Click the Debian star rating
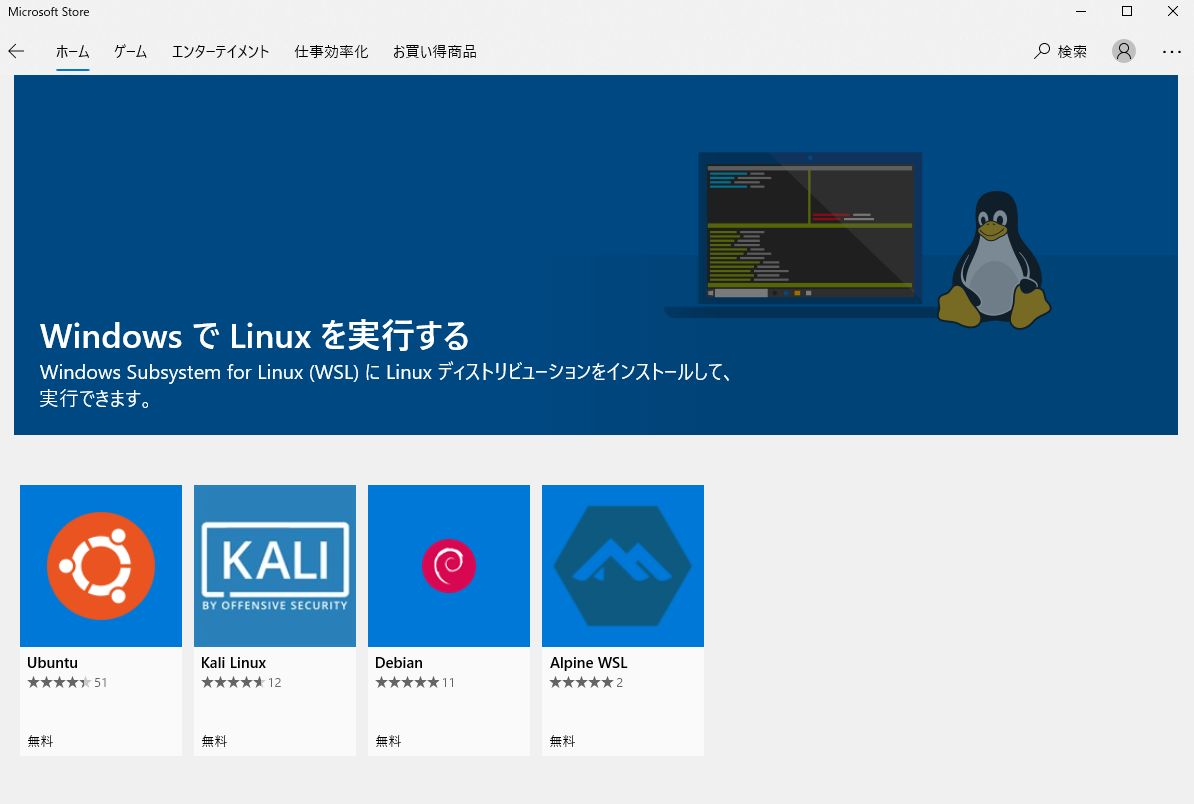Image resolution: width=1194 pixels, height=804 pixels. tap(407, 682)
